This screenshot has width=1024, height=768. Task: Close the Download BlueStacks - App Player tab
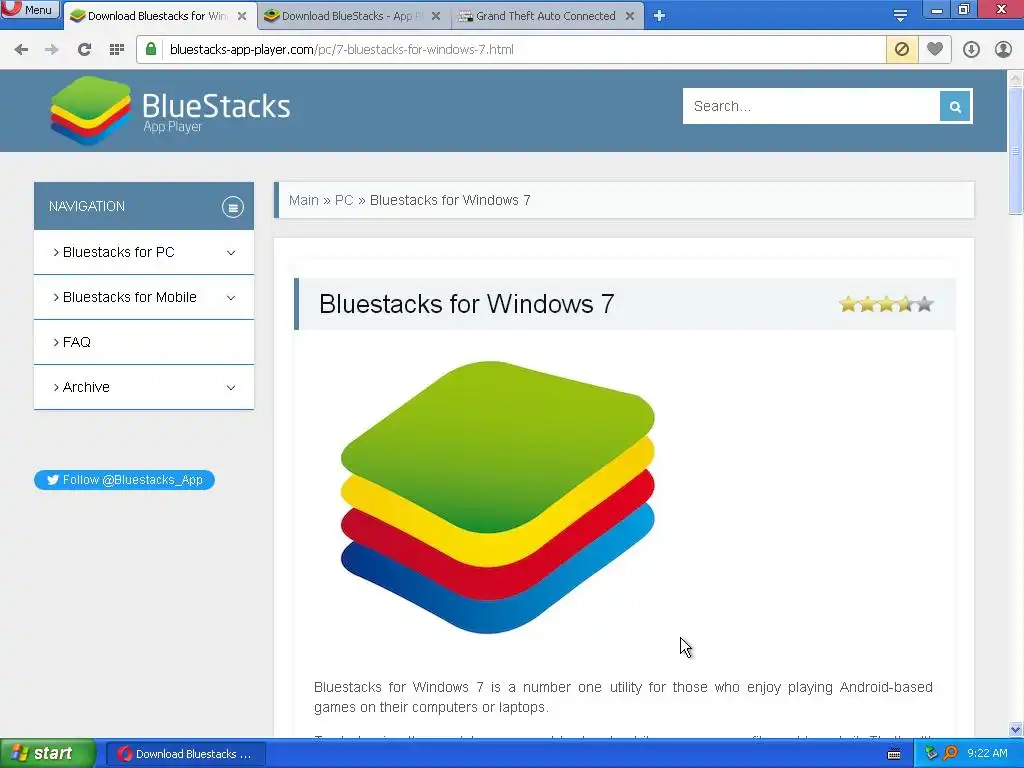click(436, 16)
